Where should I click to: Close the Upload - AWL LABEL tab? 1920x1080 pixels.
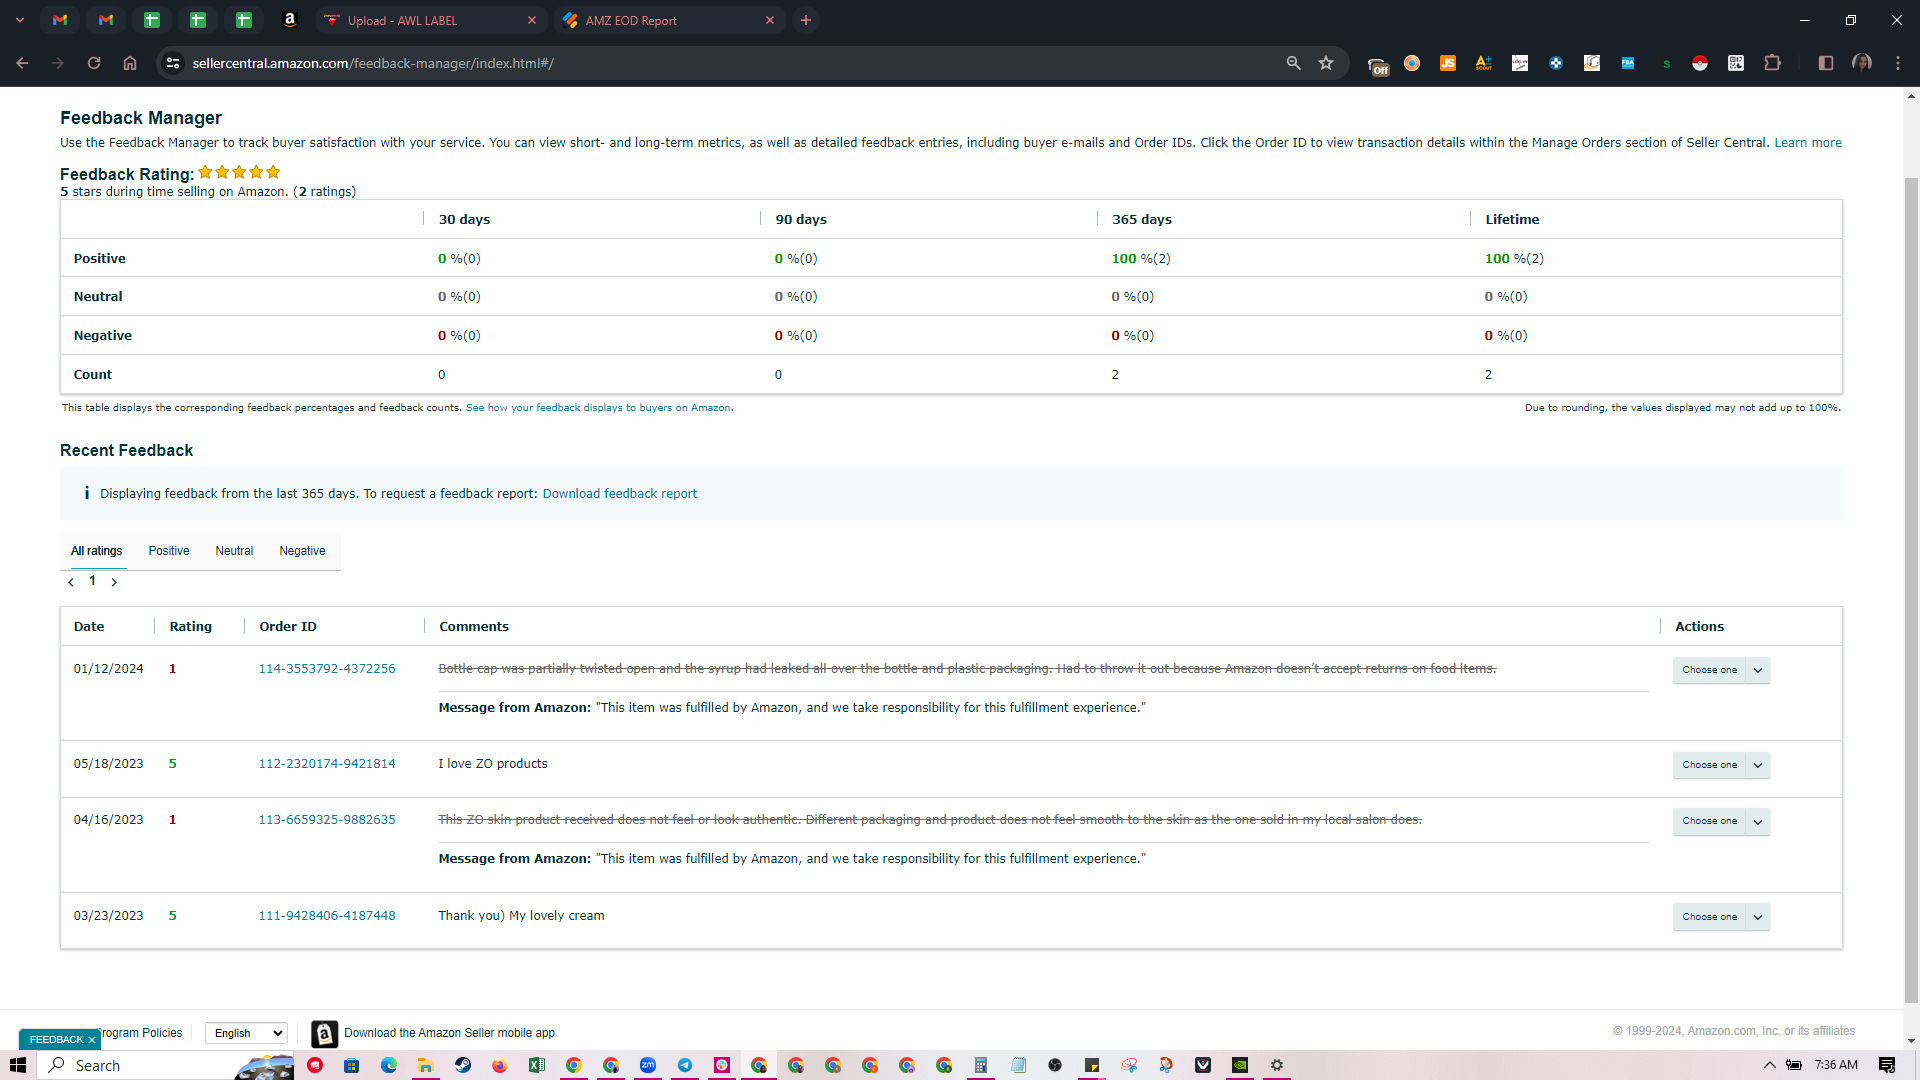point(532,20)
